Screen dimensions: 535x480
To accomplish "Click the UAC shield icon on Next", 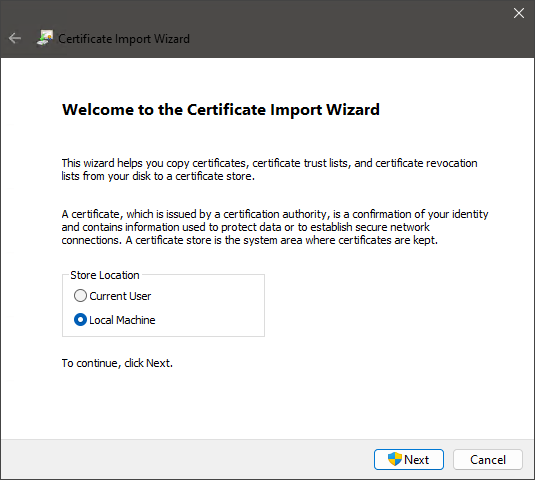I will [x=395, y=459].
